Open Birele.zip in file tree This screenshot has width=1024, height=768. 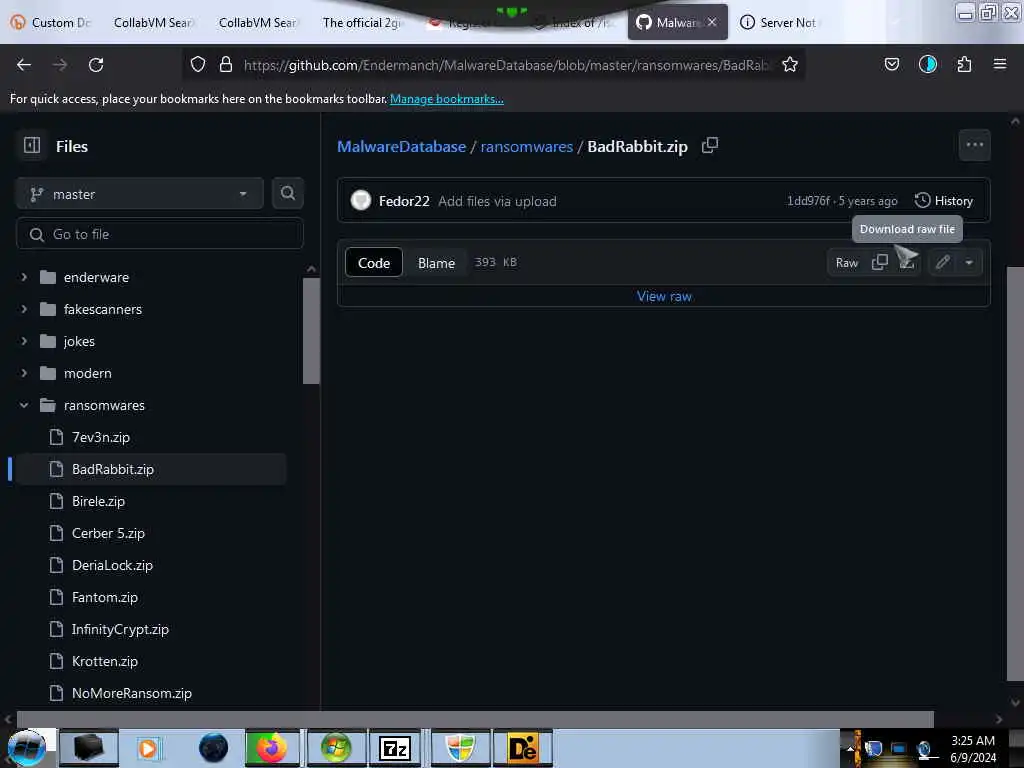pos(98,502)
